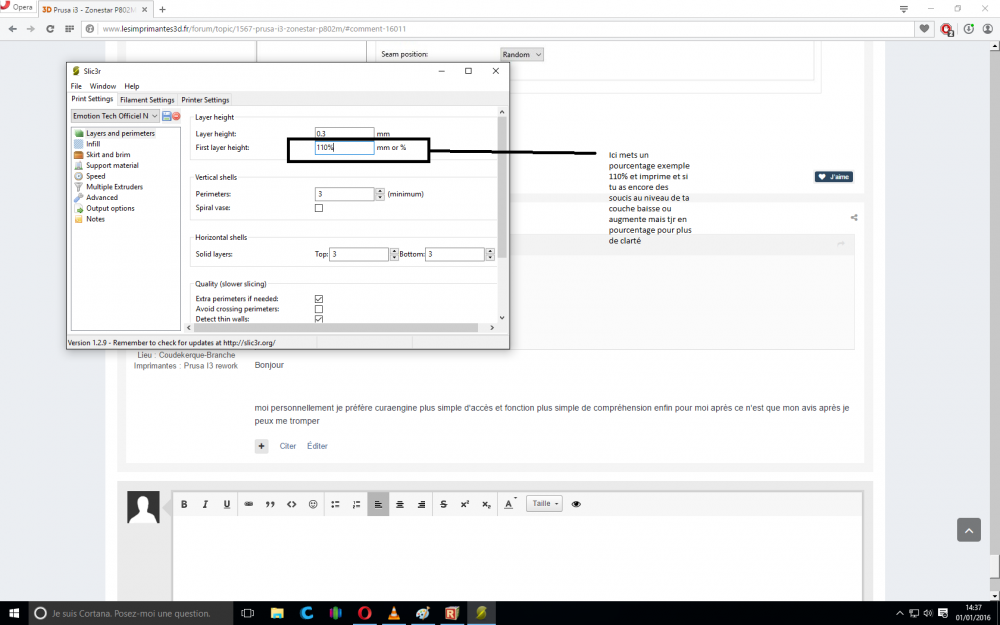This screenshot has height=625, width=1000.
Task: Toggle Extra perimeters if needed checkbox
Action: point(319,298)
